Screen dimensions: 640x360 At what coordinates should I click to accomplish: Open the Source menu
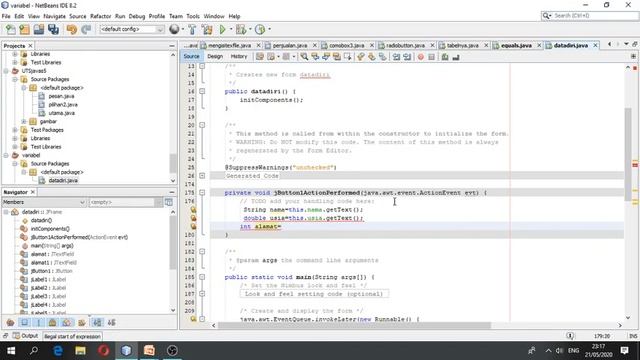click(78, 16)
